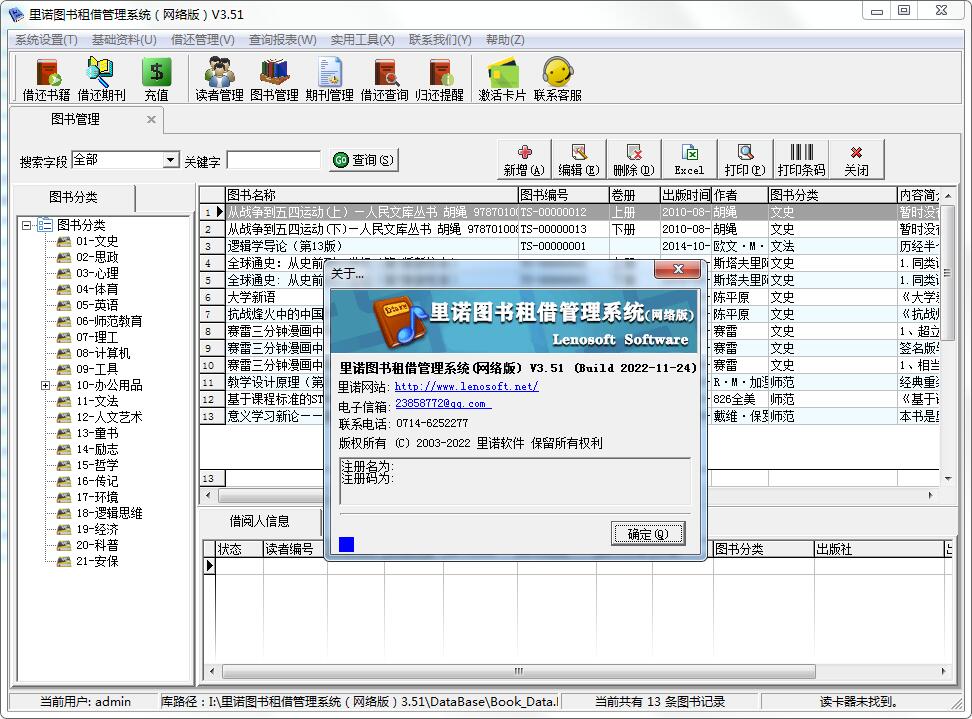
Task: Open 归还提醒 return reminder
Action: pos(440,79)
